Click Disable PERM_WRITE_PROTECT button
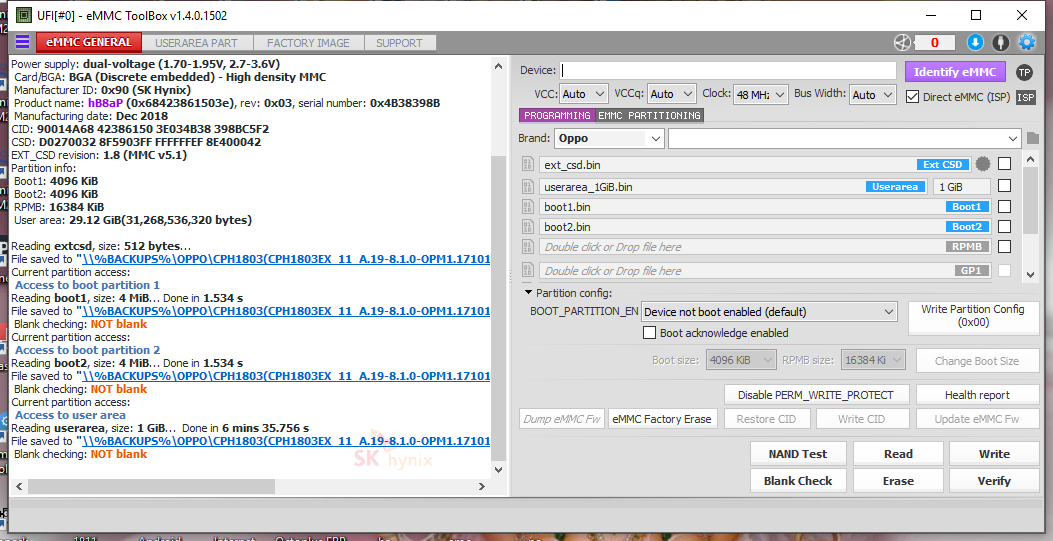The image size is (1053, 541). click(816, 395)
